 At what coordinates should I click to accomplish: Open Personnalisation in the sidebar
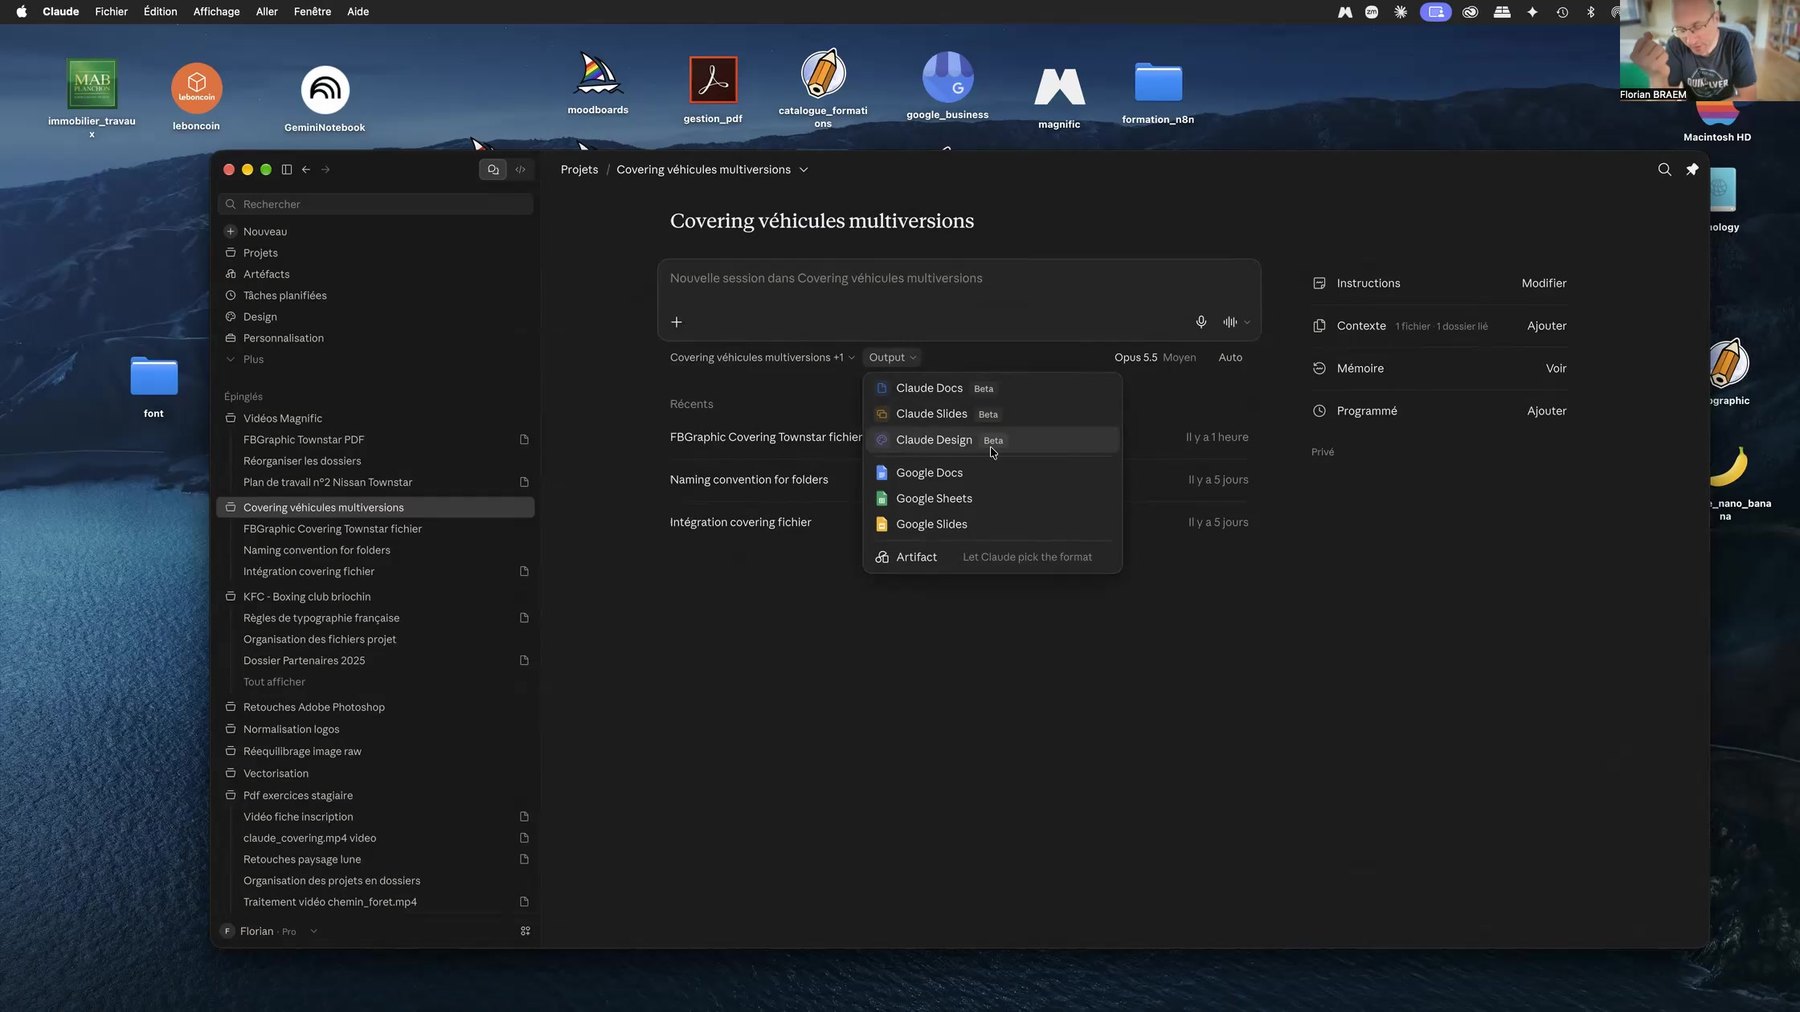point(283,339)
